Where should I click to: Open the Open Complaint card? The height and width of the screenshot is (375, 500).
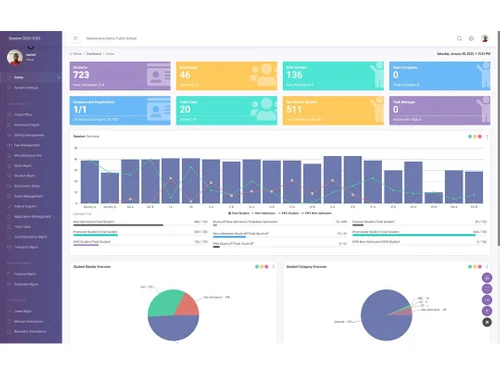tap(440, 76)
